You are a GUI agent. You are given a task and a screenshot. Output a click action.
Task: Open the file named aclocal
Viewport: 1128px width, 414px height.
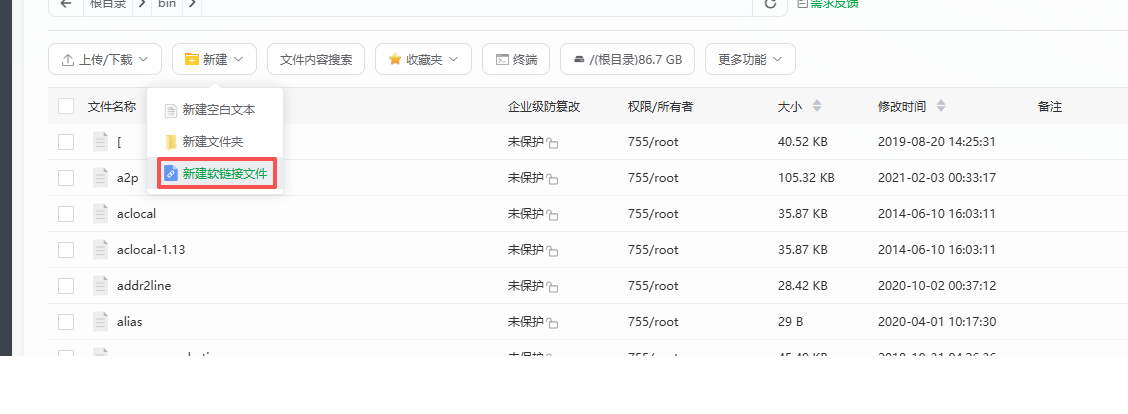pos(136,214)
